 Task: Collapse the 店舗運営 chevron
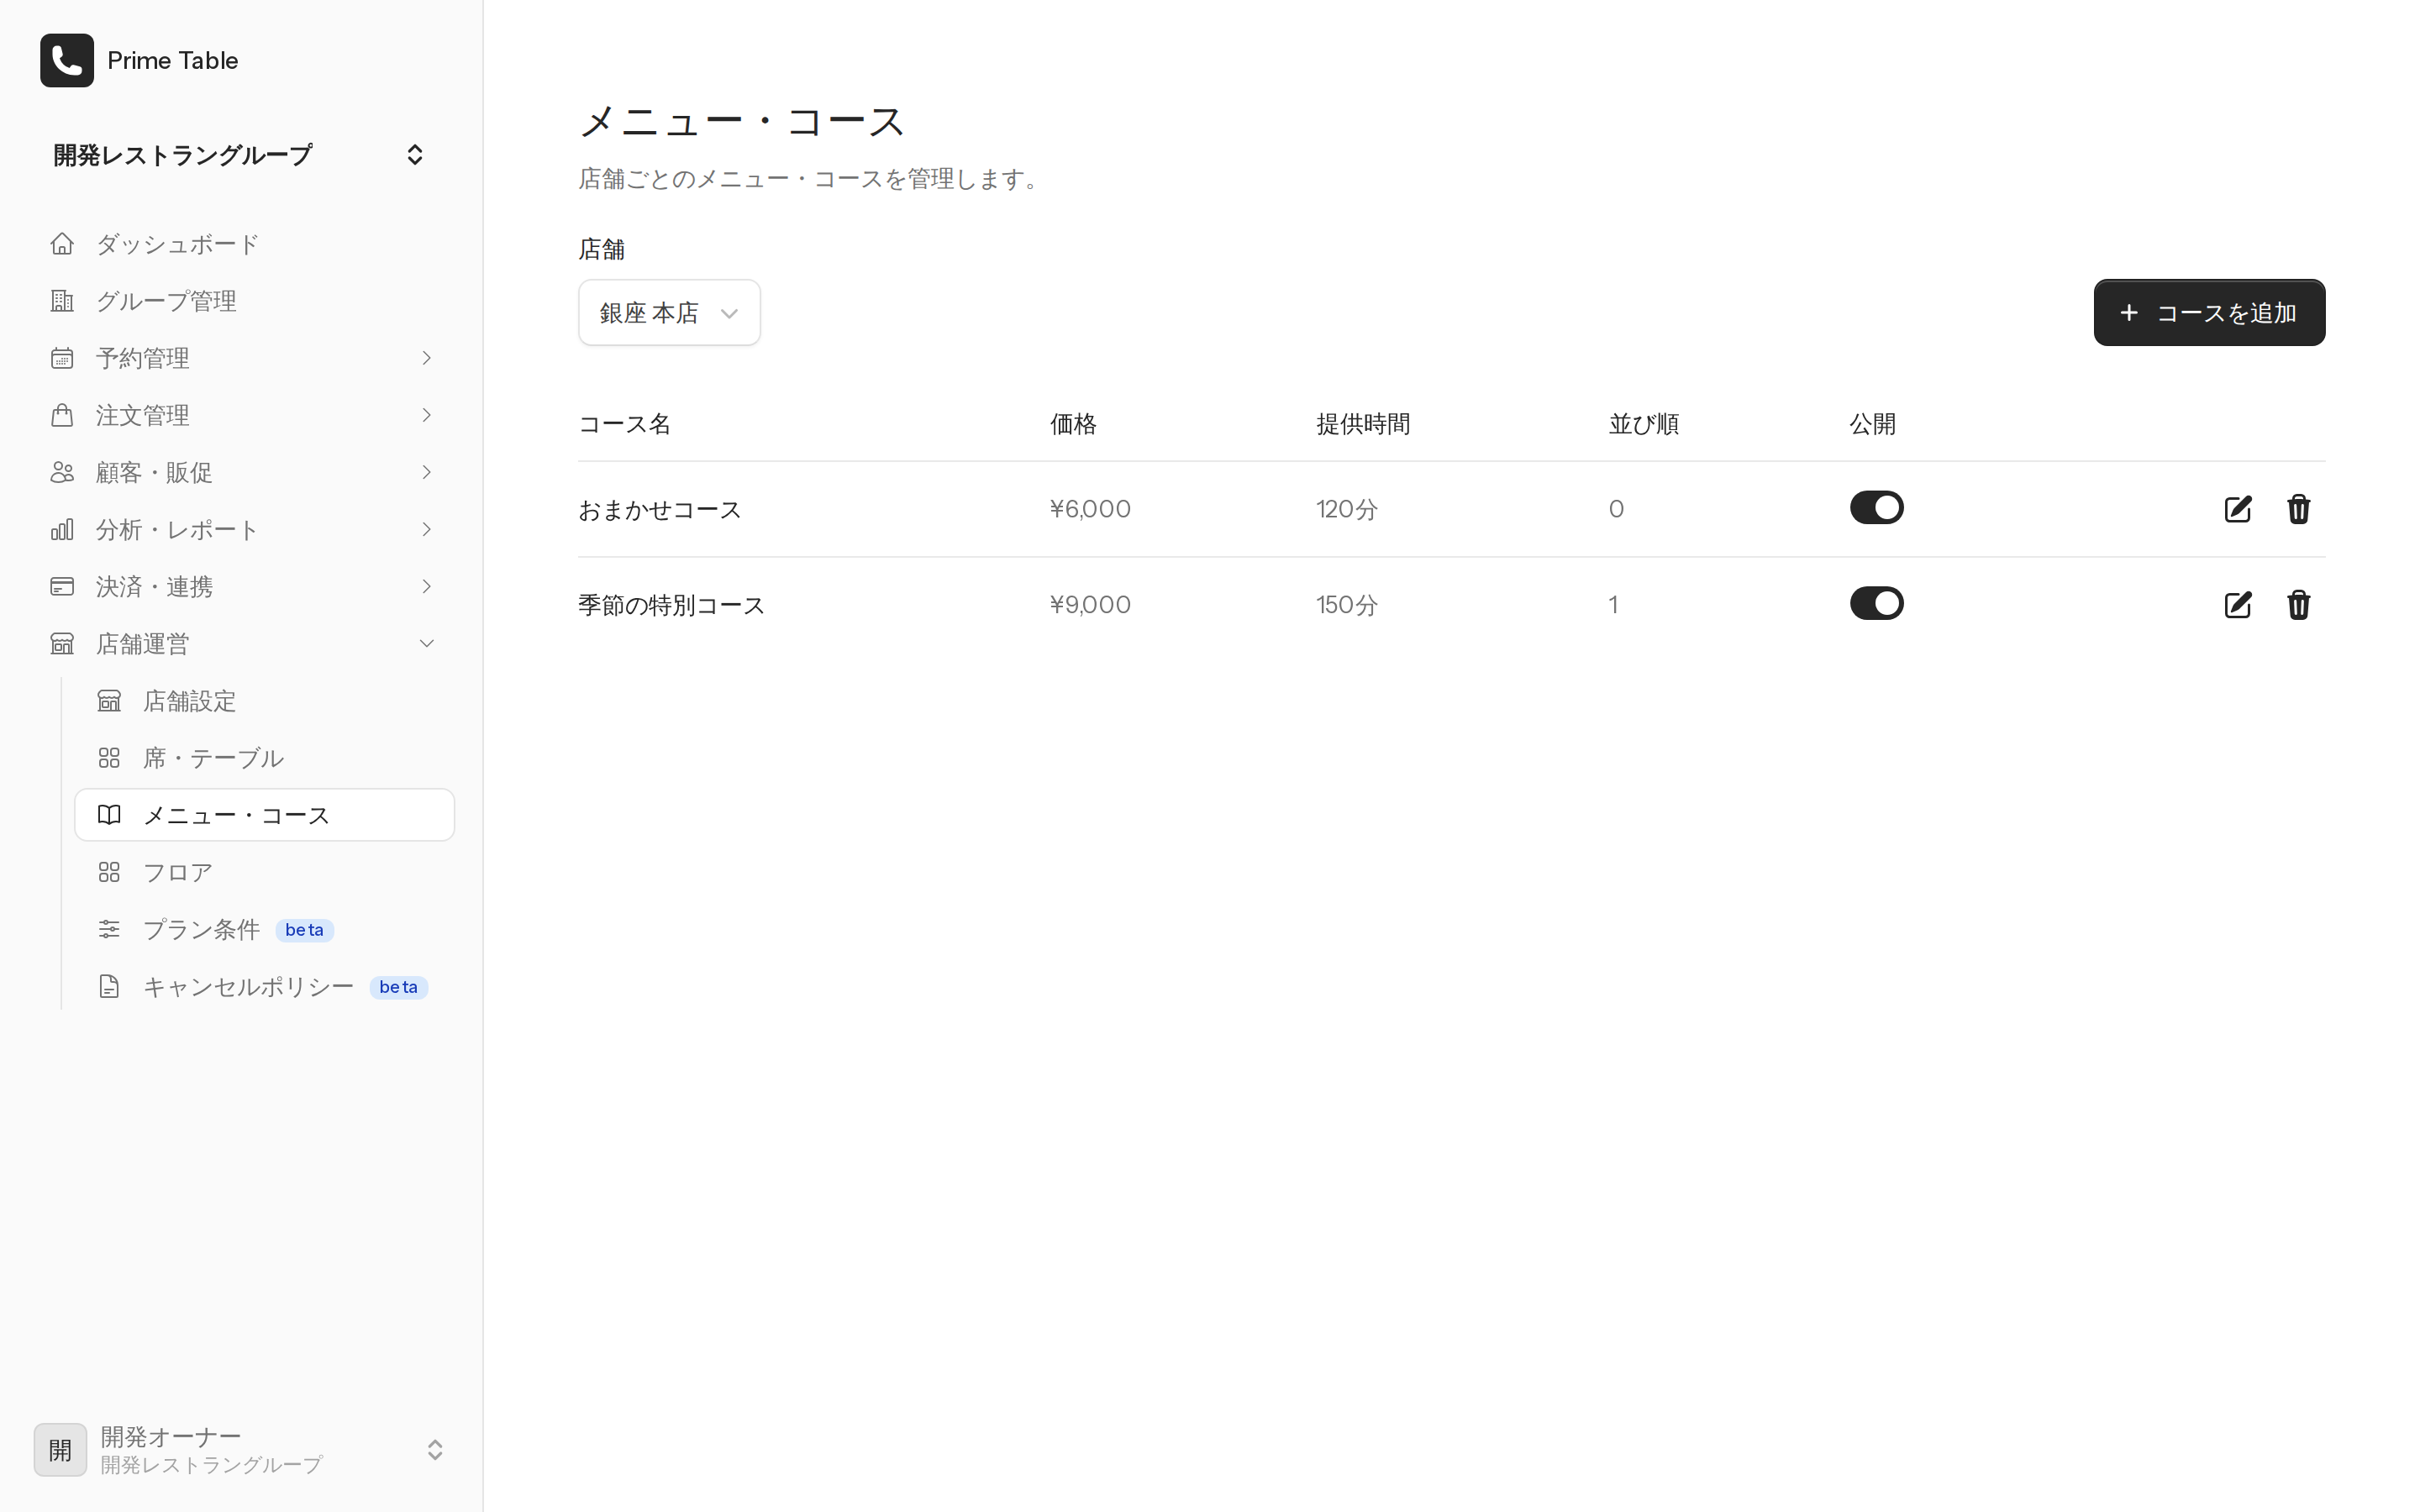pyautogui.click(x=426, y=644)
